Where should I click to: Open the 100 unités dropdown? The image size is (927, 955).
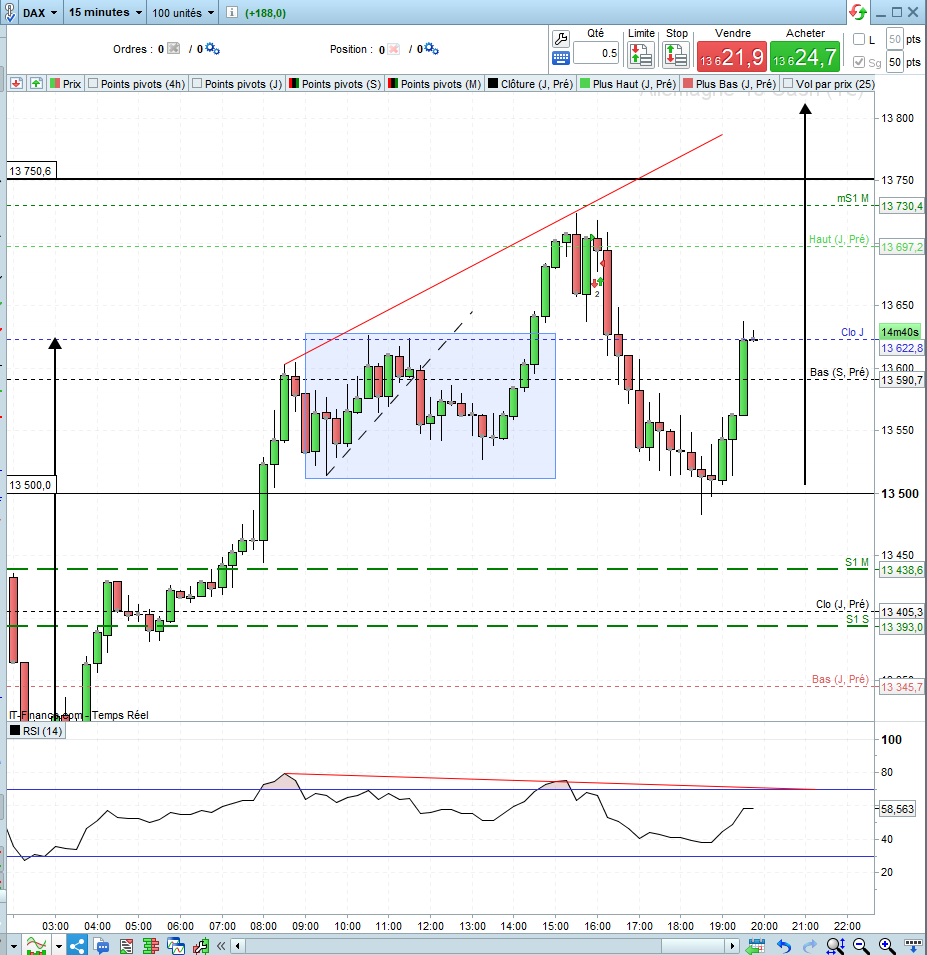(183, 13)
